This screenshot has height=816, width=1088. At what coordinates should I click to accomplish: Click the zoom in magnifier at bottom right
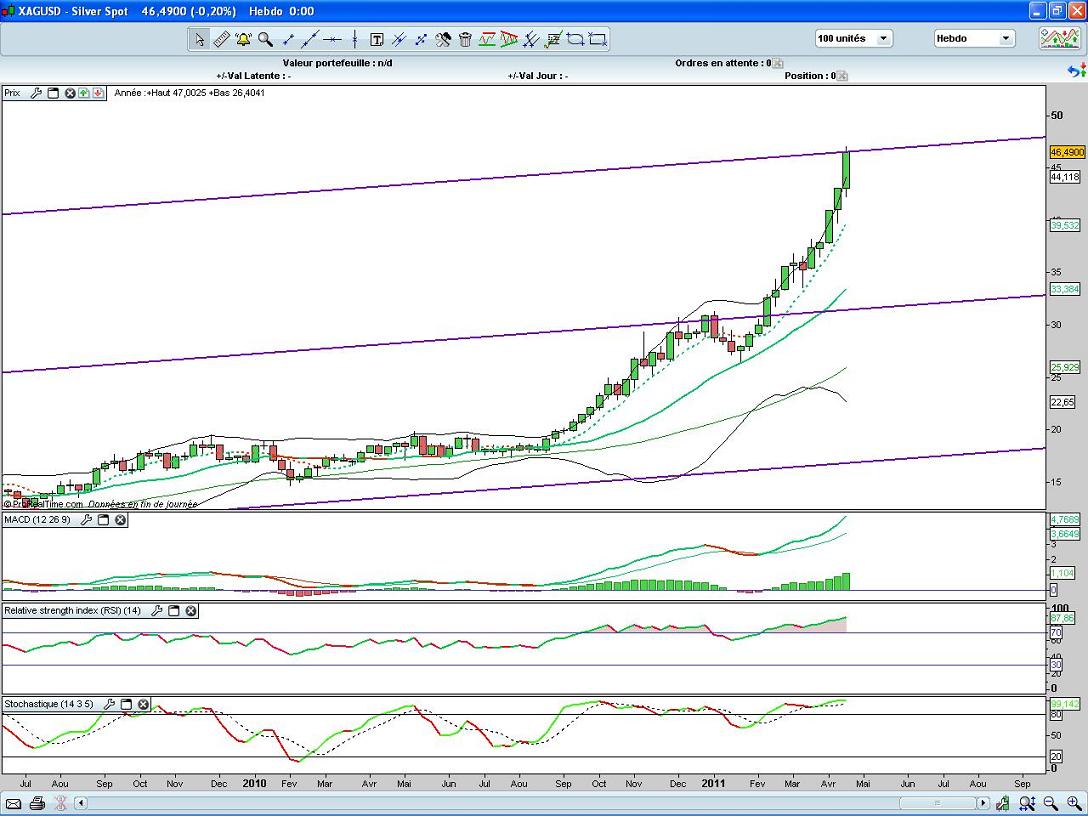(1073, 803)
